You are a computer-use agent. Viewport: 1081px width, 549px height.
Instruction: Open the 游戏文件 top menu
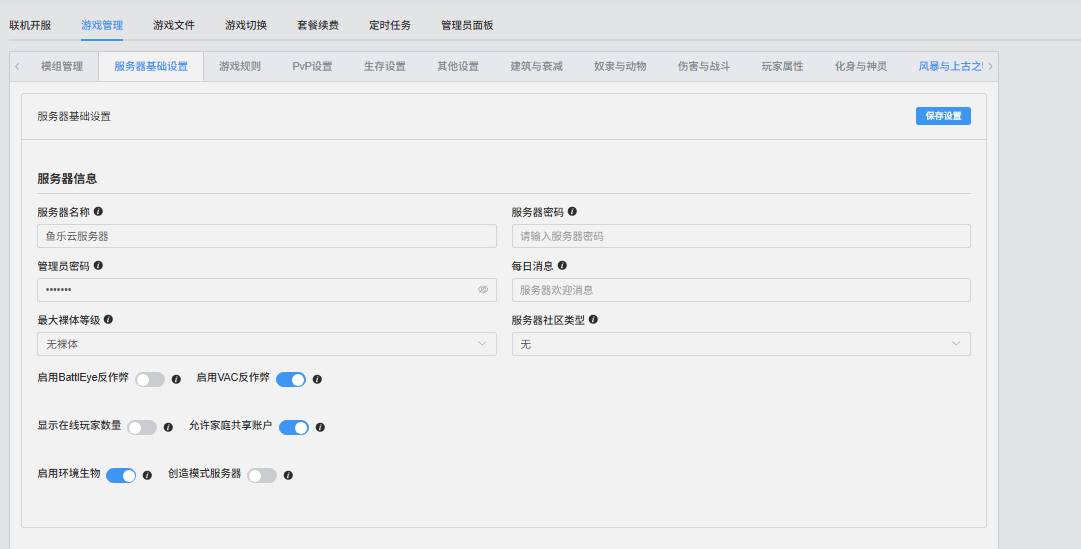174,25
